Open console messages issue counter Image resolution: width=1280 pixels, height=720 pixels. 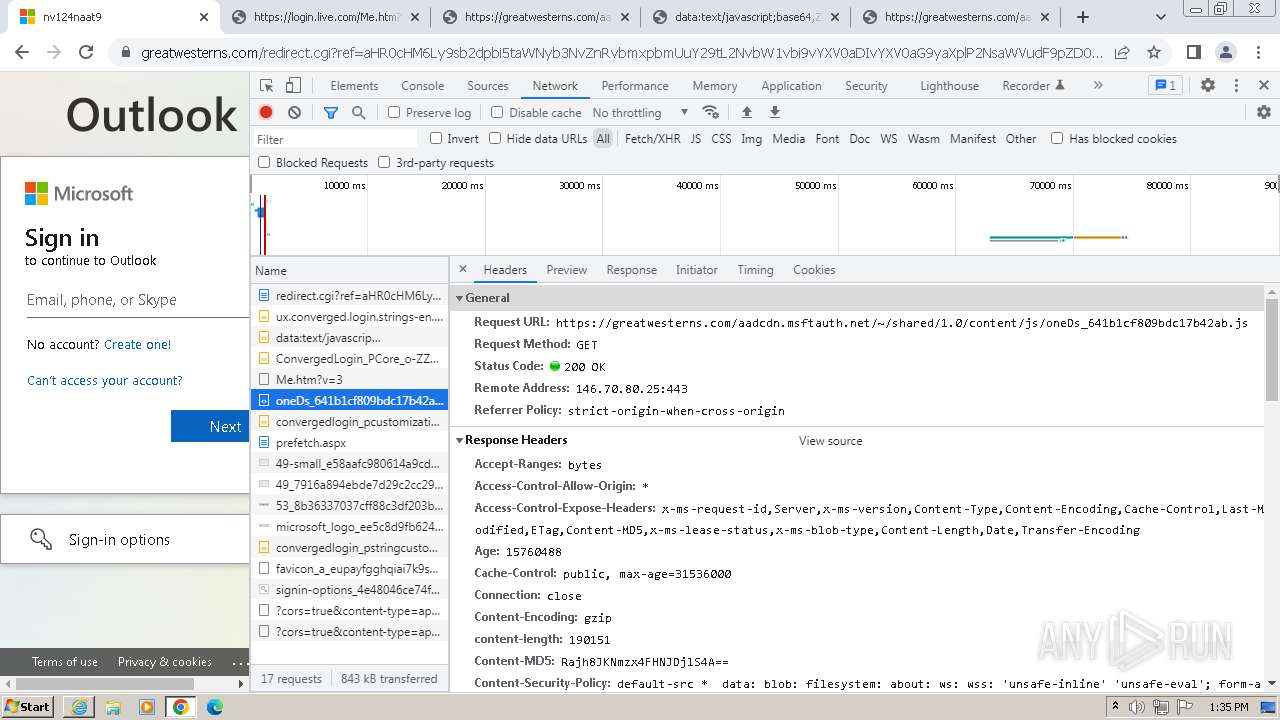(x=1164, y=86)
